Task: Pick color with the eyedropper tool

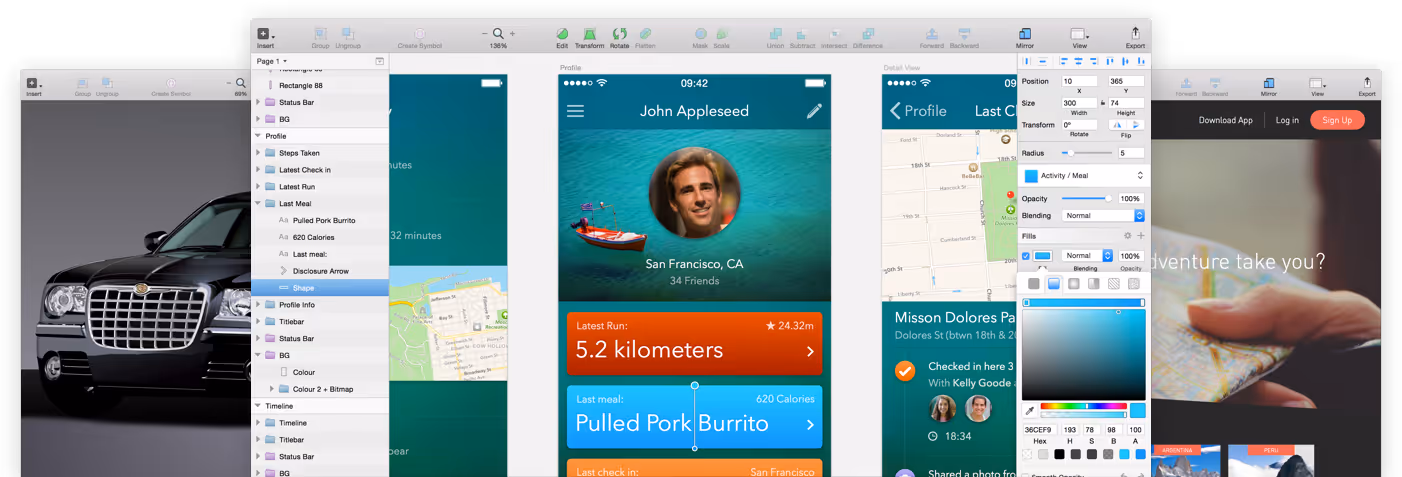Action: pos(1029,410)
